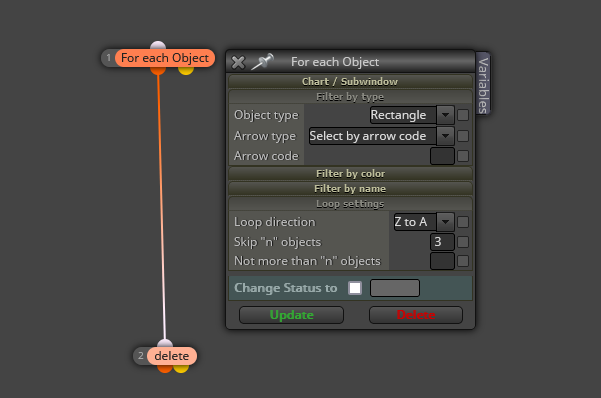This screenshot has width=601, height=398.
Task: Pin the For each Object panel
Action: click(x=262, y=61)
